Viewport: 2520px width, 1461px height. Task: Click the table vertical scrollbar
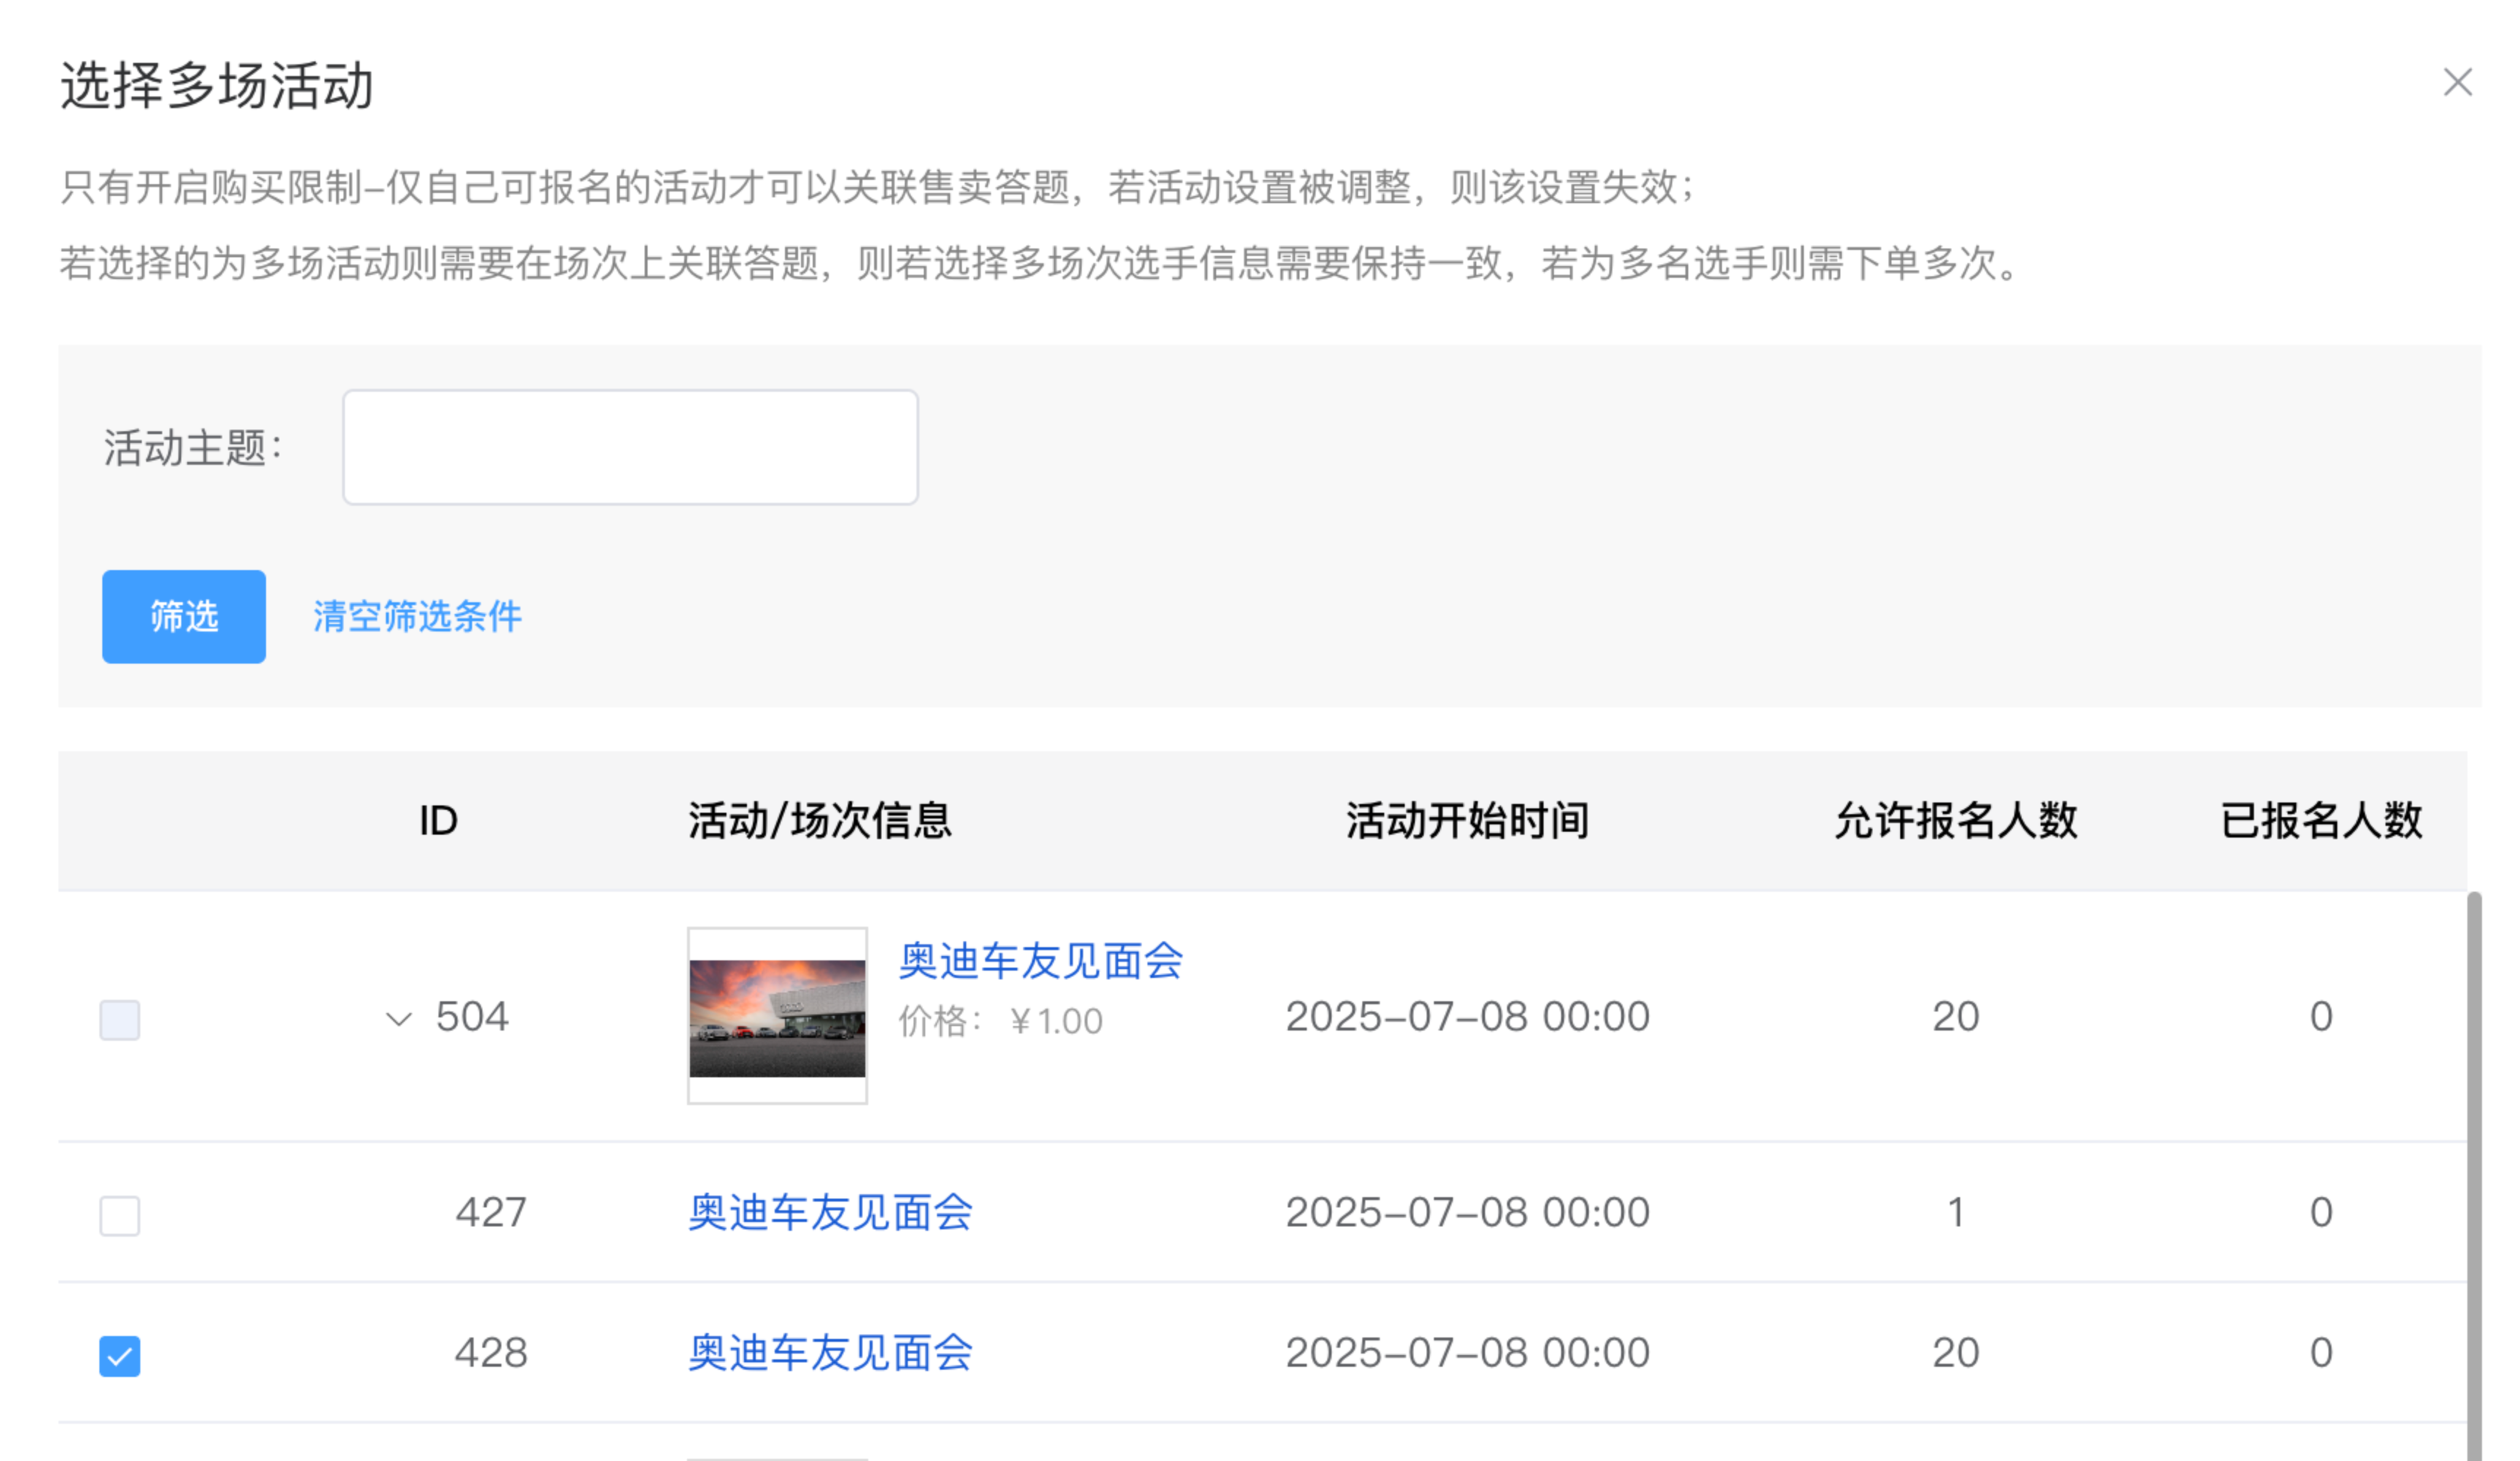(x=2473, y=1175)
